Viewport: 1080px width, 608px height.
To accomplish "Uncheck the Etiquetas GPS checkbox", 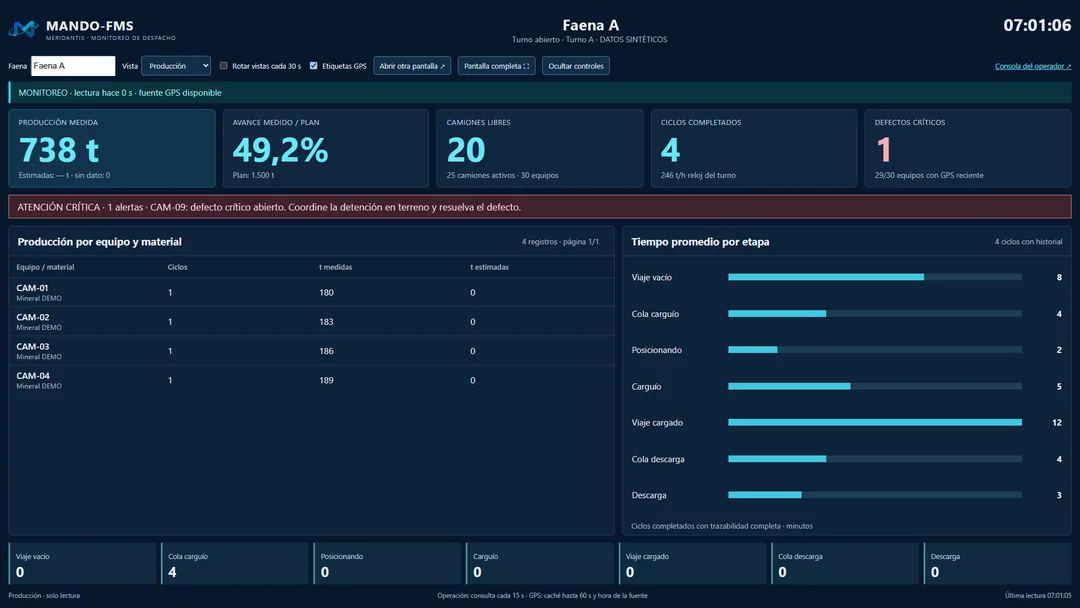I will click(x=313, y=66).
